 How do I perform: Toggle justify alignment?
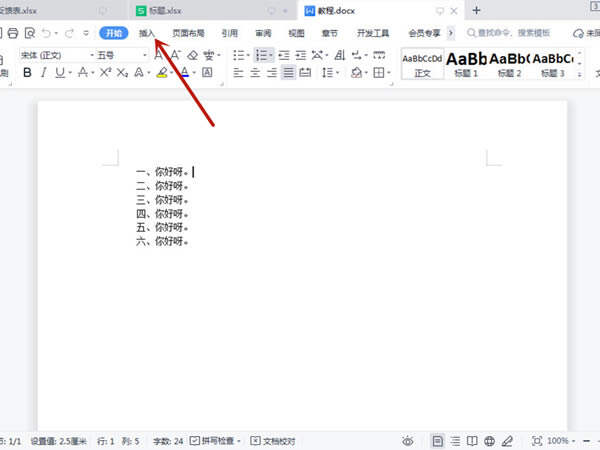(289, 72)
